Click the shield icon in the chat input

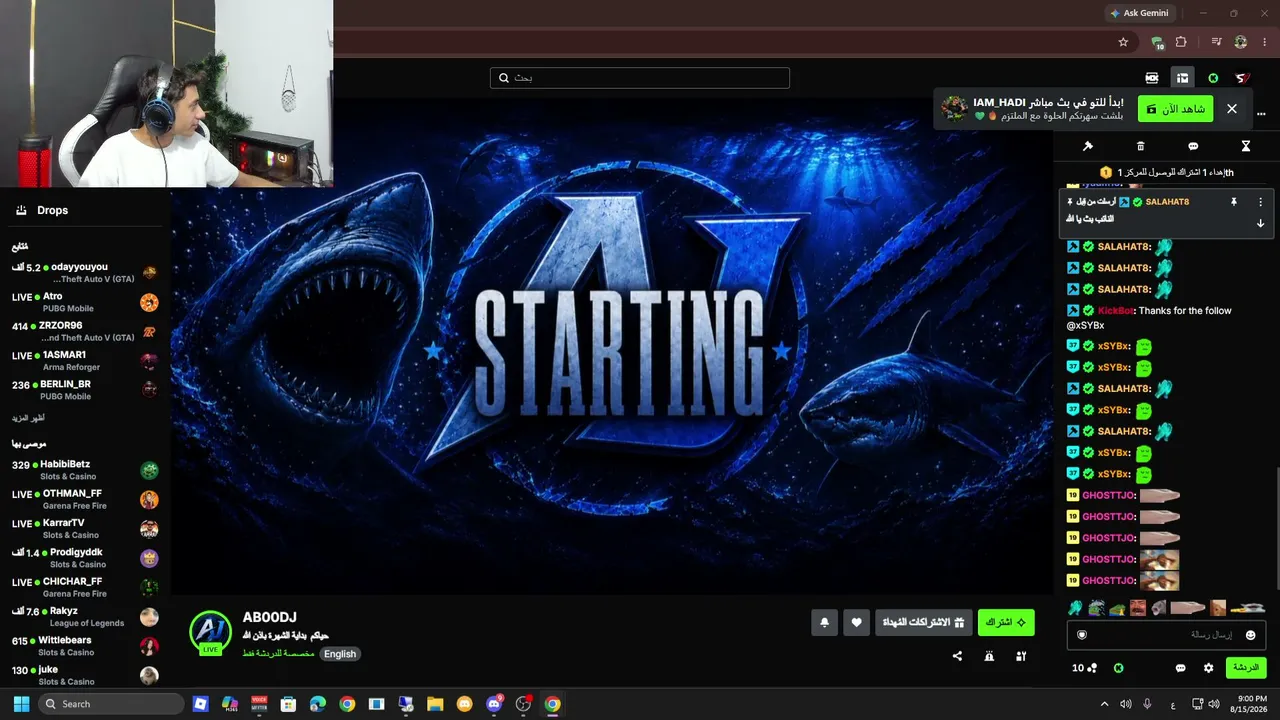(x=1082, y=635)
